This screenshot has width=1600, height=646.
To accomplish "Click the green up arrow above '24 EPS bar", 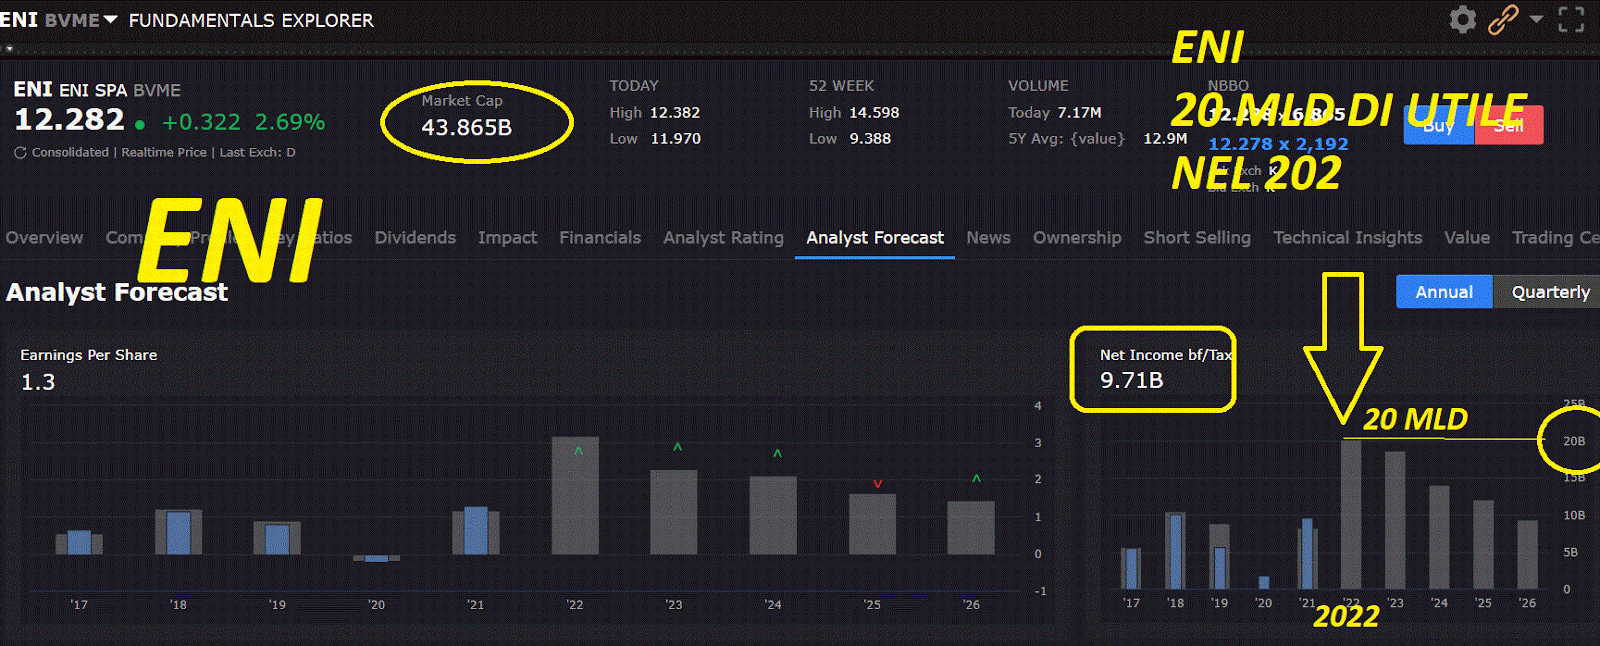I will point(777,454).
